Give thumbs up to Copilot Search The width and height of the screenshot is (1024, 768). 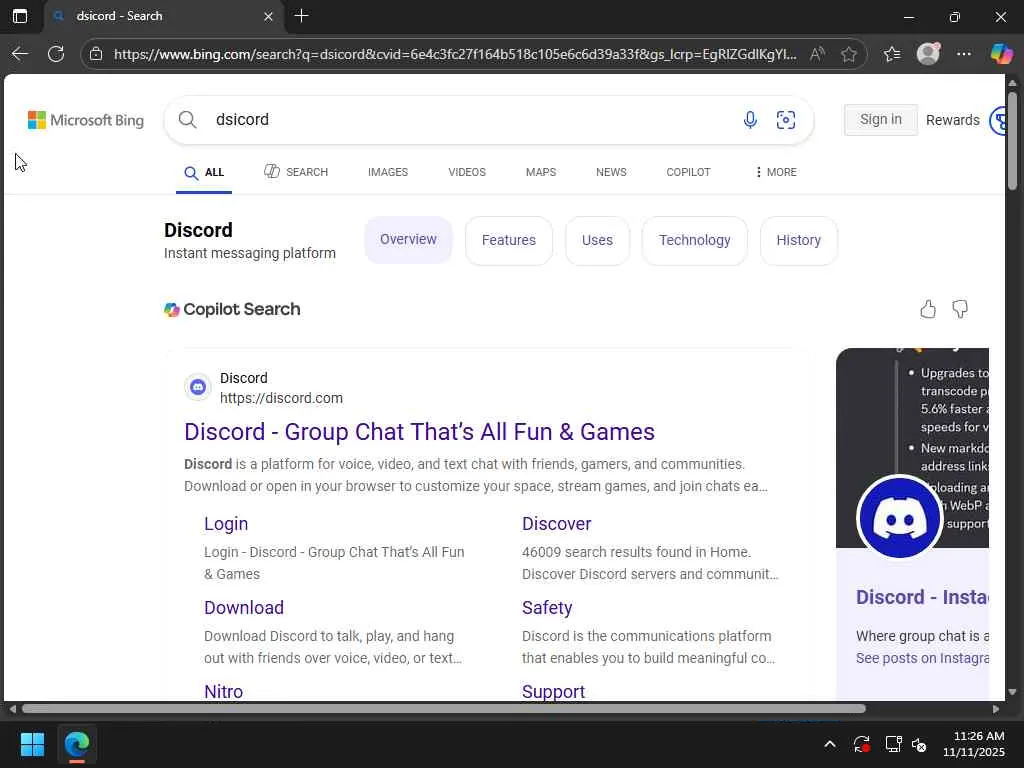tap(928, 309)
